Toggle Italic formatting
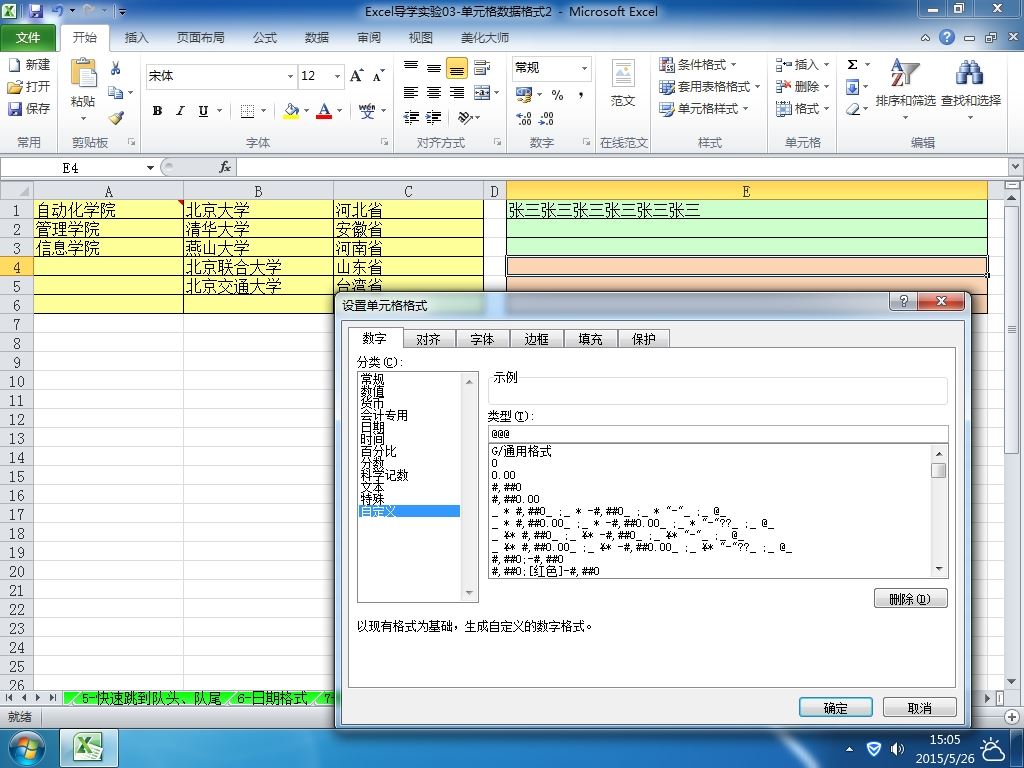The width and height of the screenshot is (1024, 768). [180, 111]
